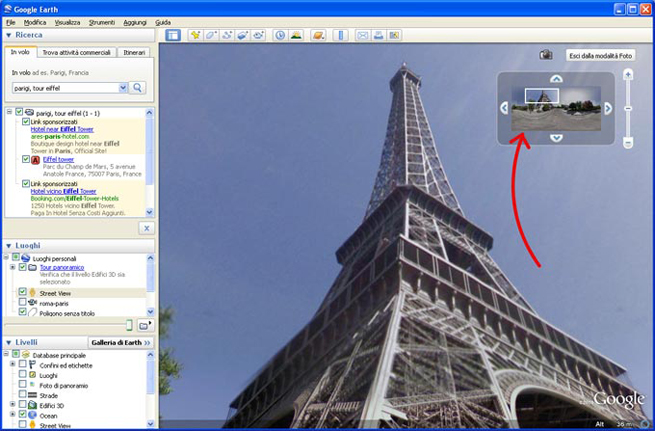Click the print icon in toolbar
Screen dimensions: 655x431
(x=378, y=35)
